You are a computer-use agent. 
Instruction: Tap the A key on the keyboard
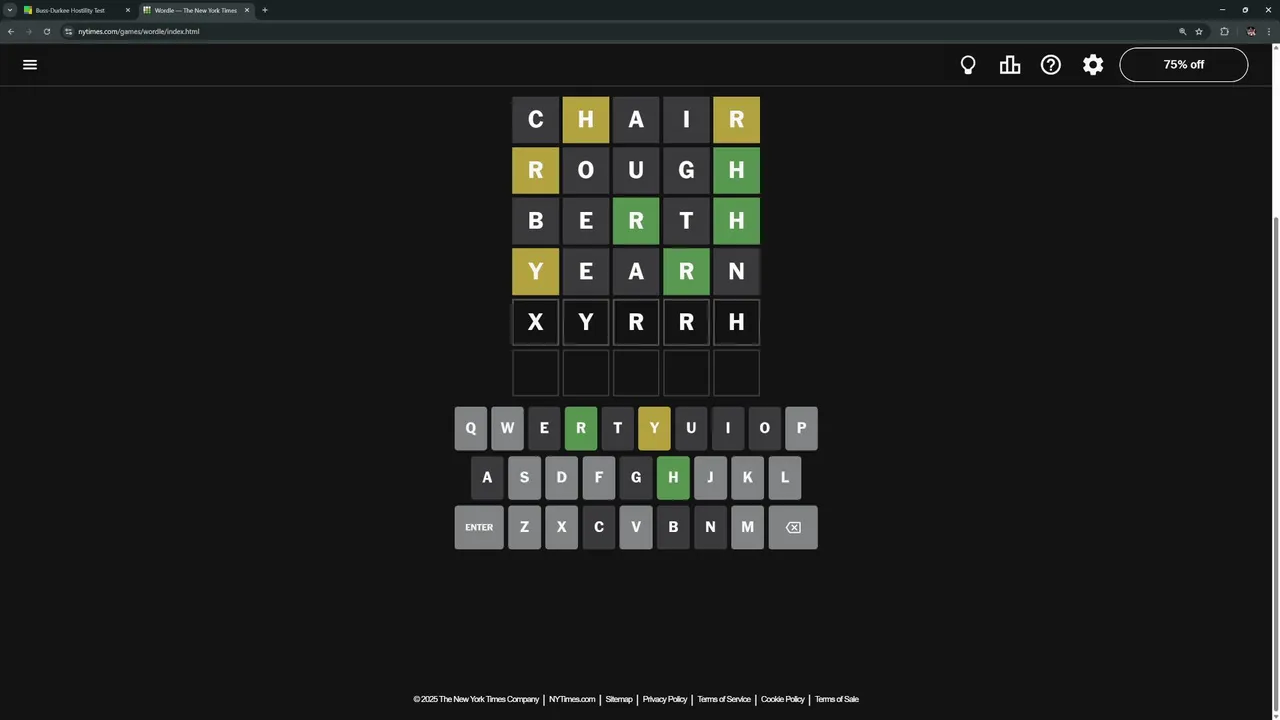[x=487, y=478]
